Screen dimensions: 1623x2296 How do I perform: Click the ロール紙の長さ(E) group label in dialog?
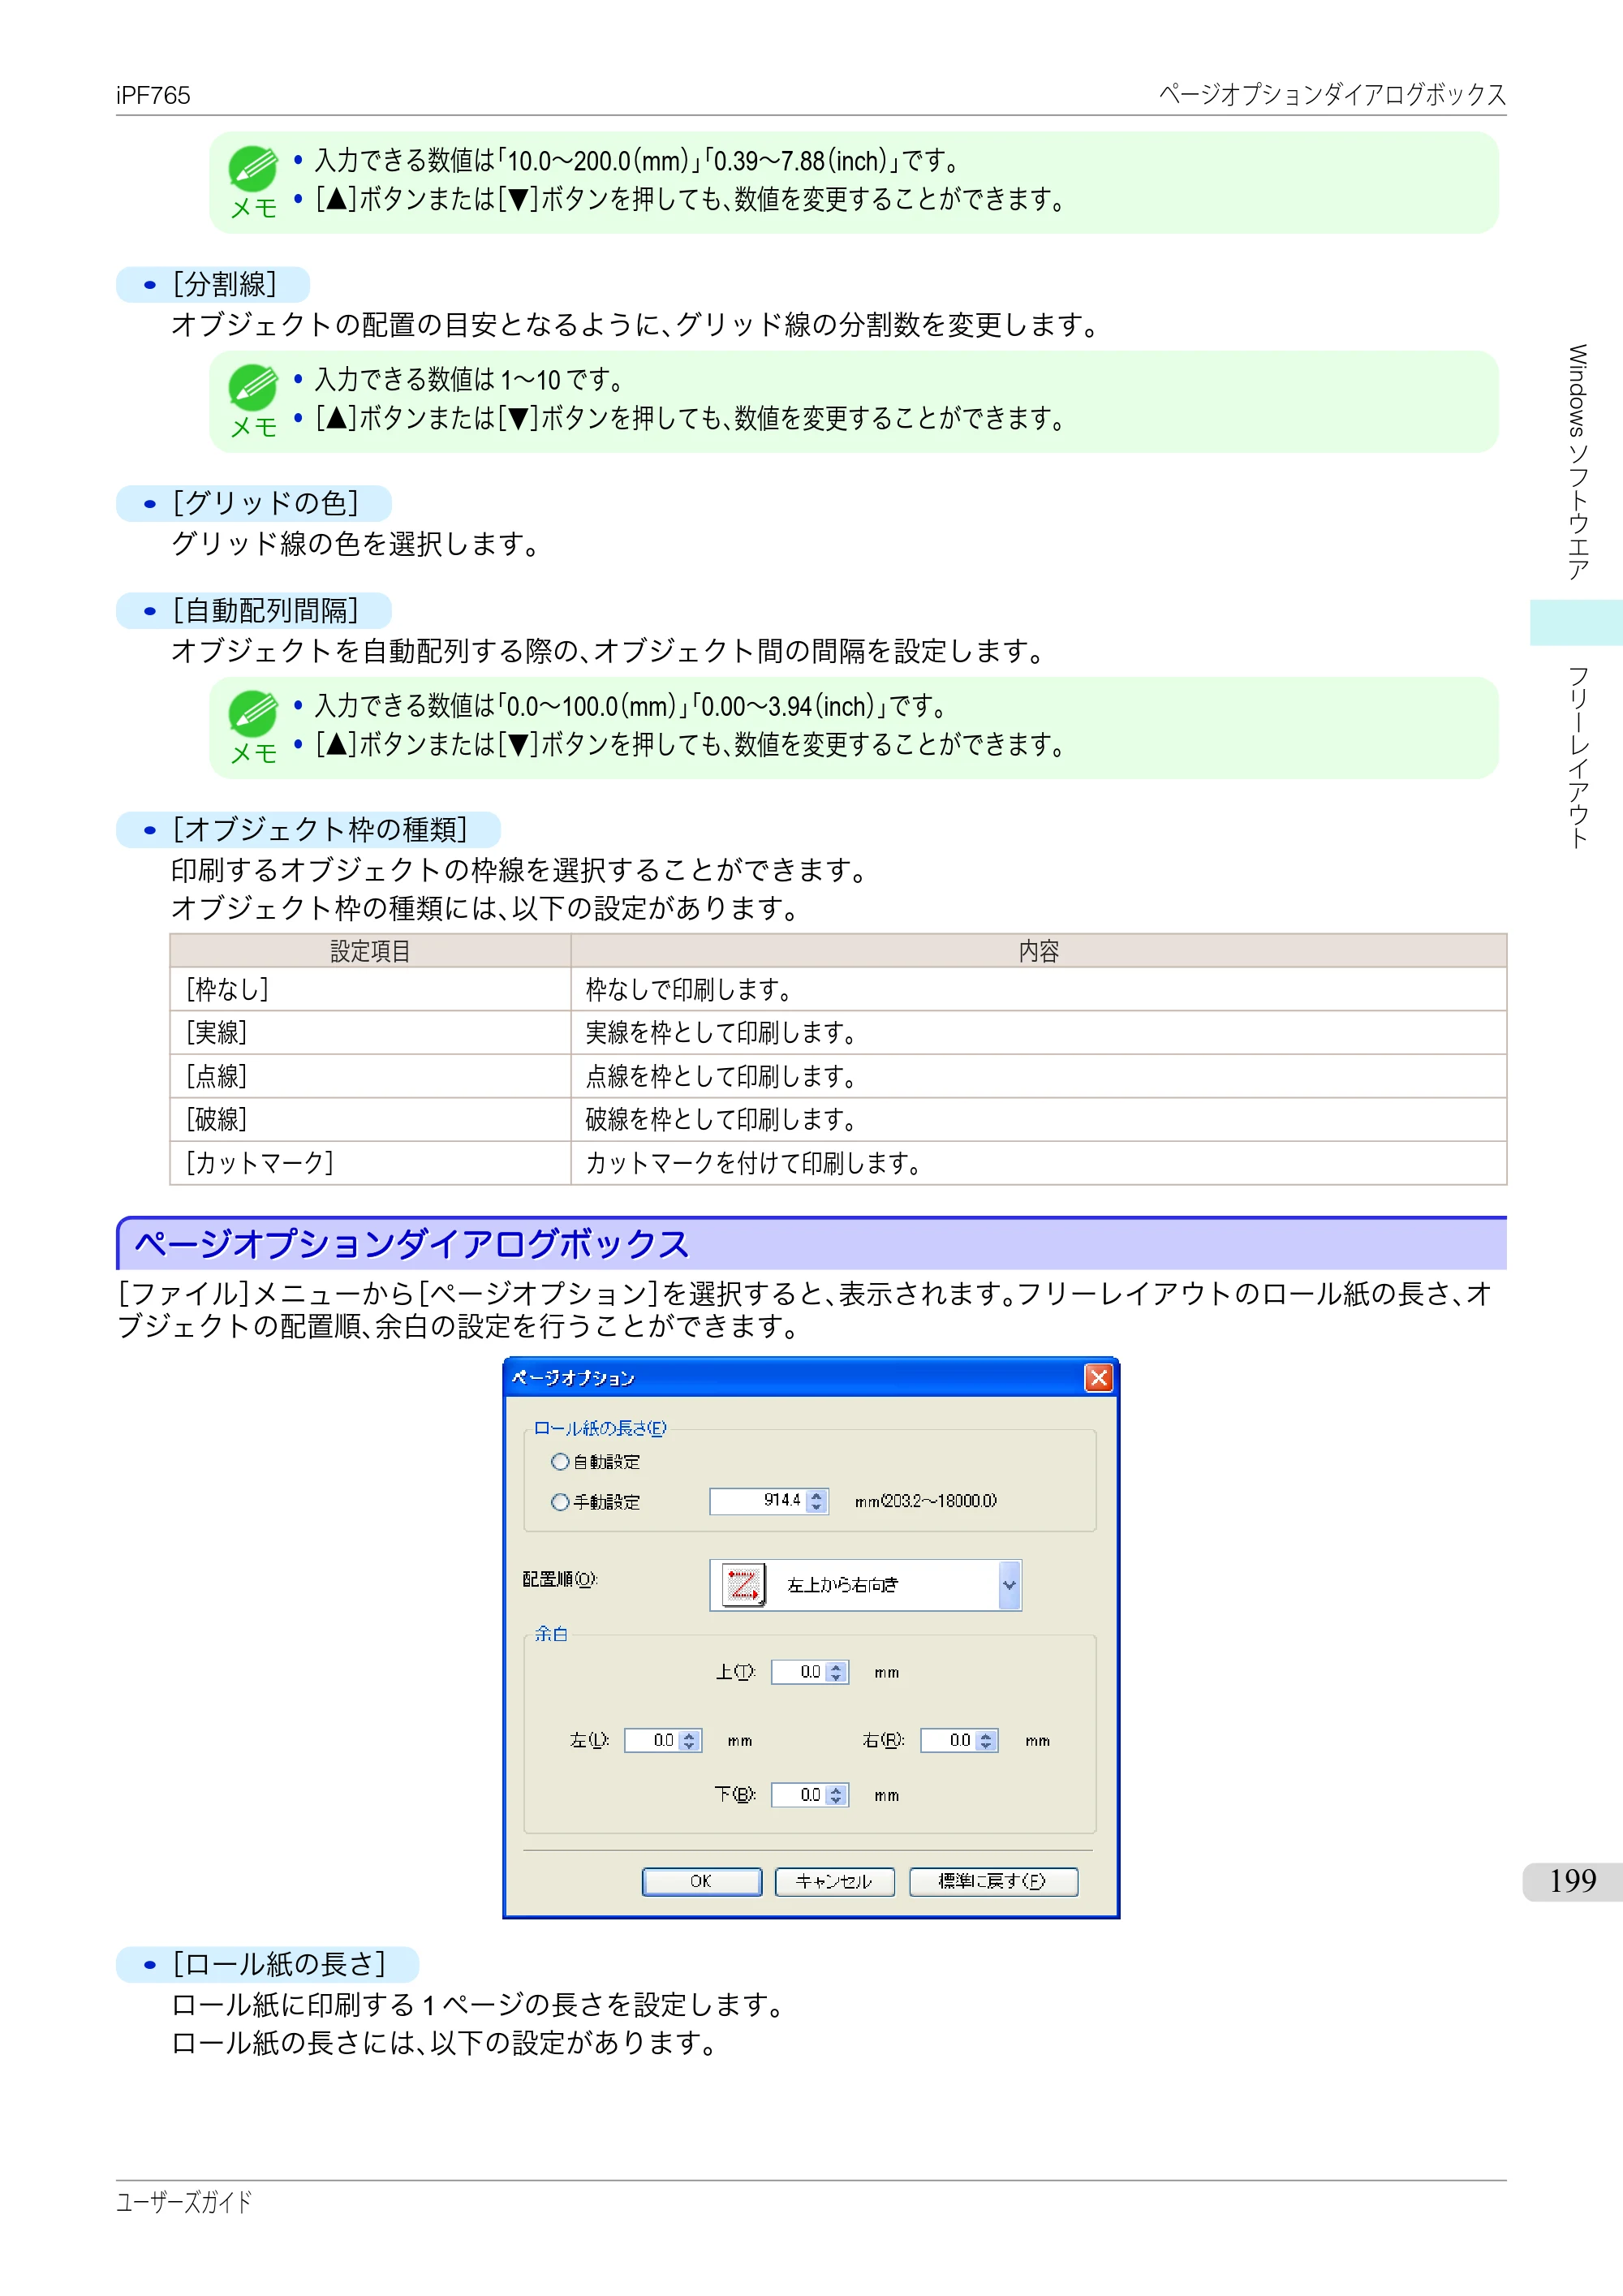click(x=600, y=1428)
